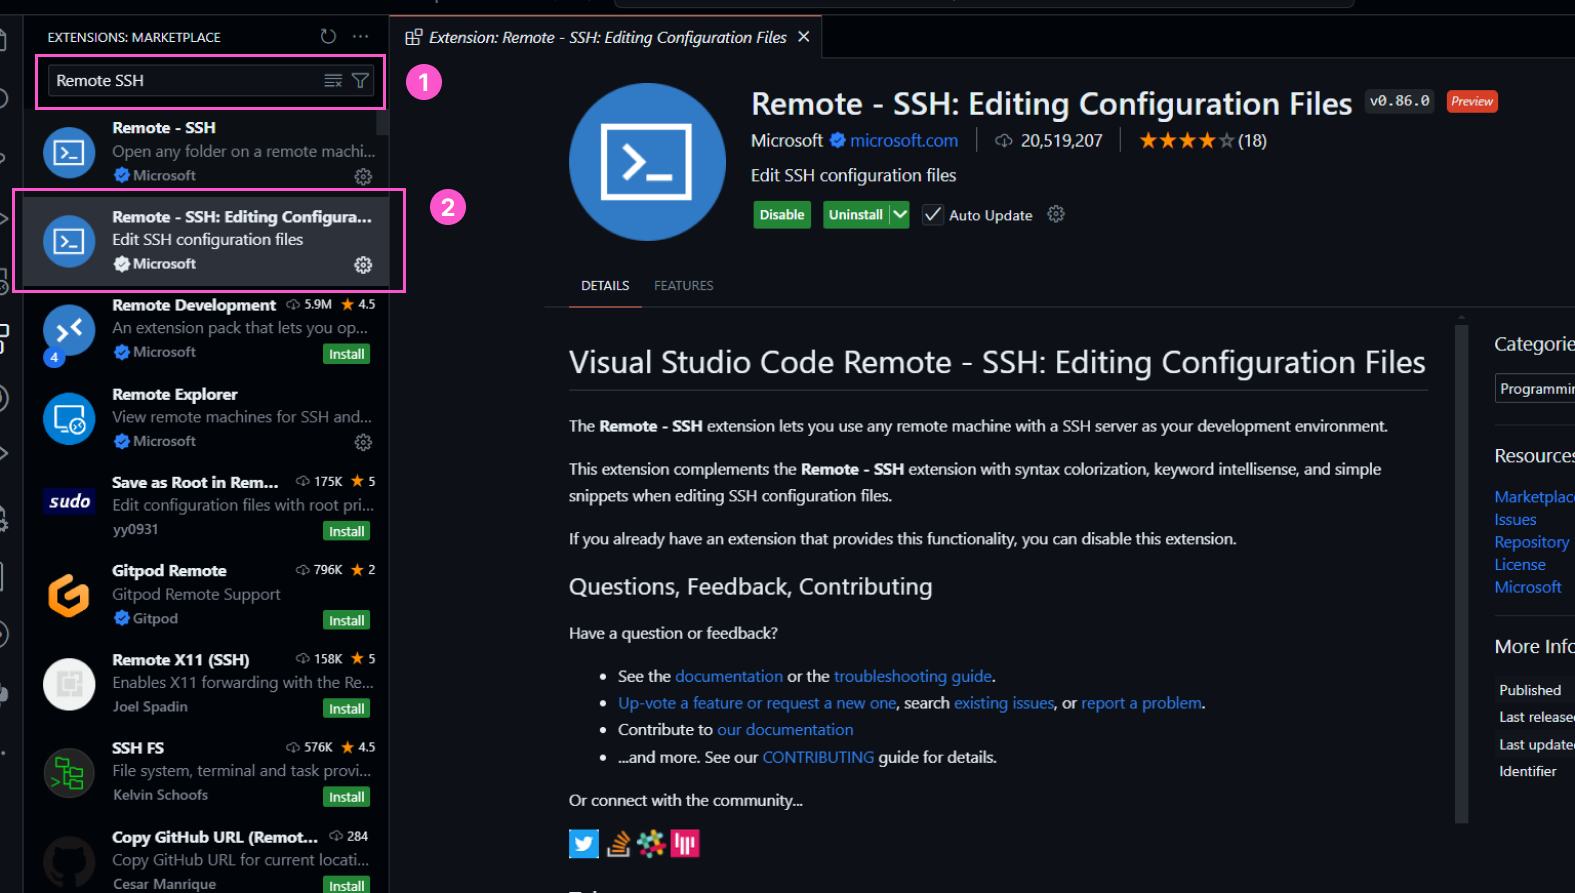Install the Save as Root extension

point(347,531)
